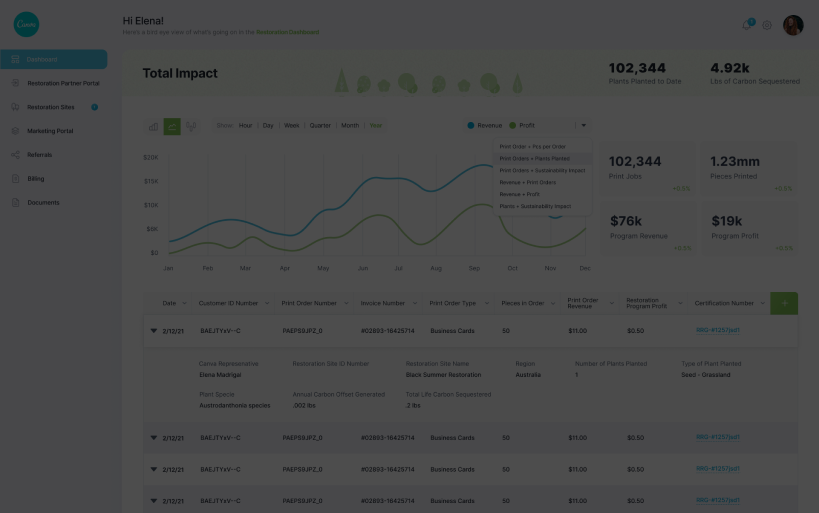Open the Print Order Type column dropdown

click(486, 303)
